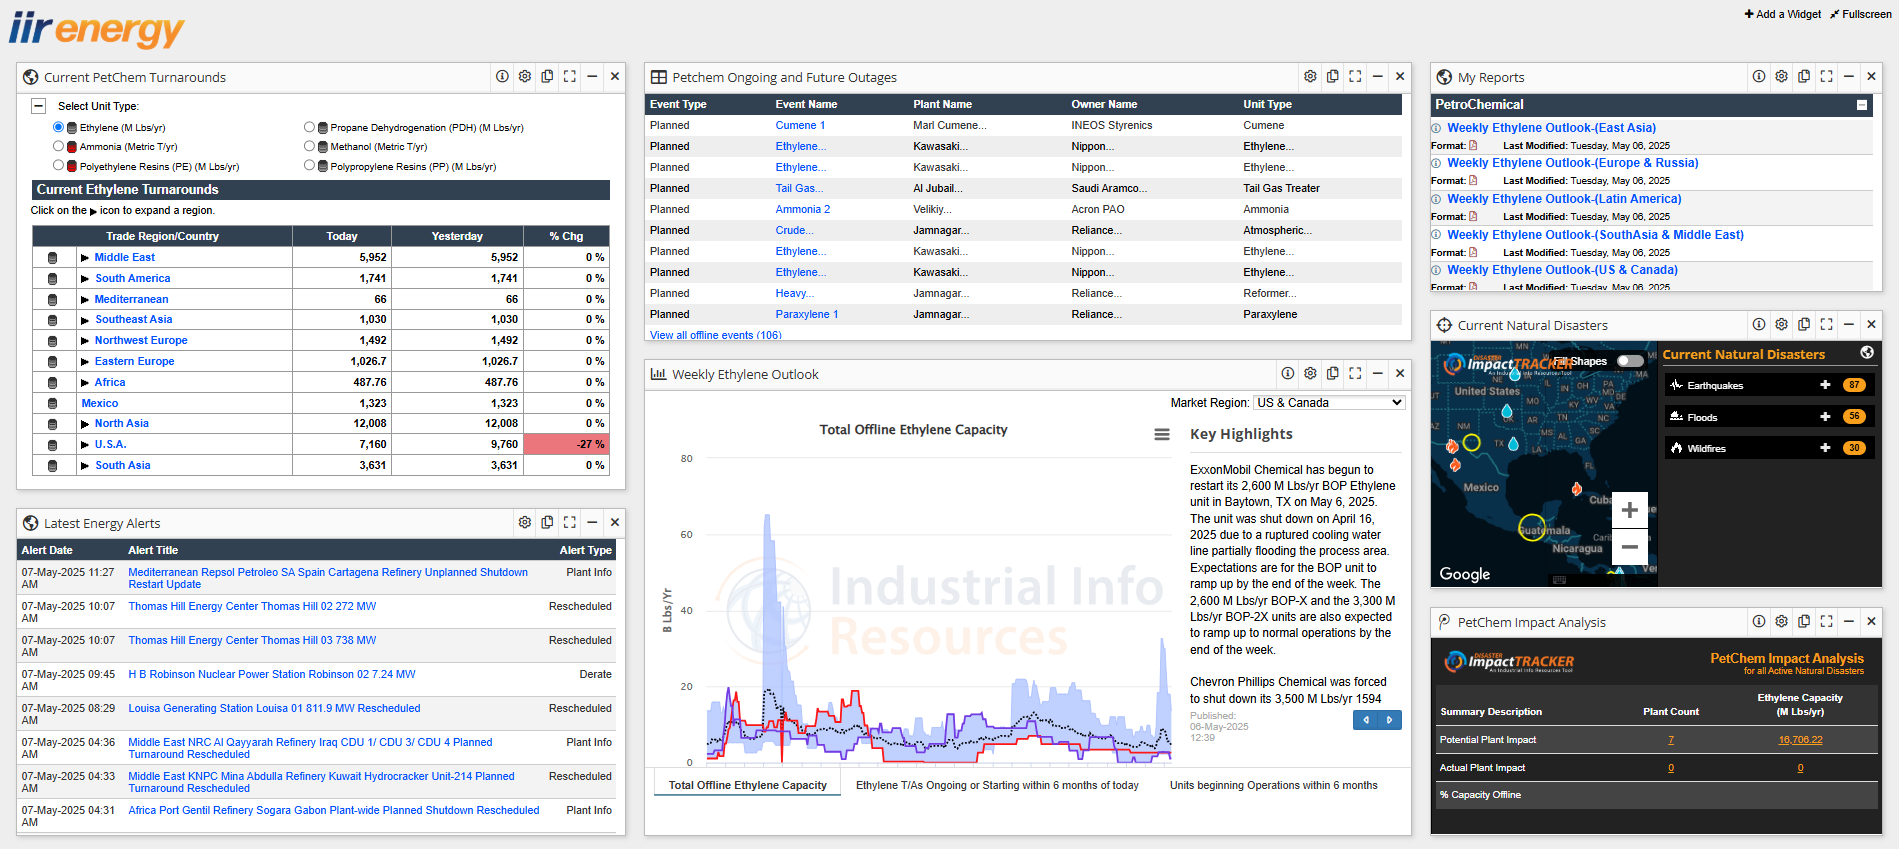Viewport: 1899px width, 849px height.
Task: Open info for Weekly Ethylene Outlook widget
Action: [x=1288, y=373]
